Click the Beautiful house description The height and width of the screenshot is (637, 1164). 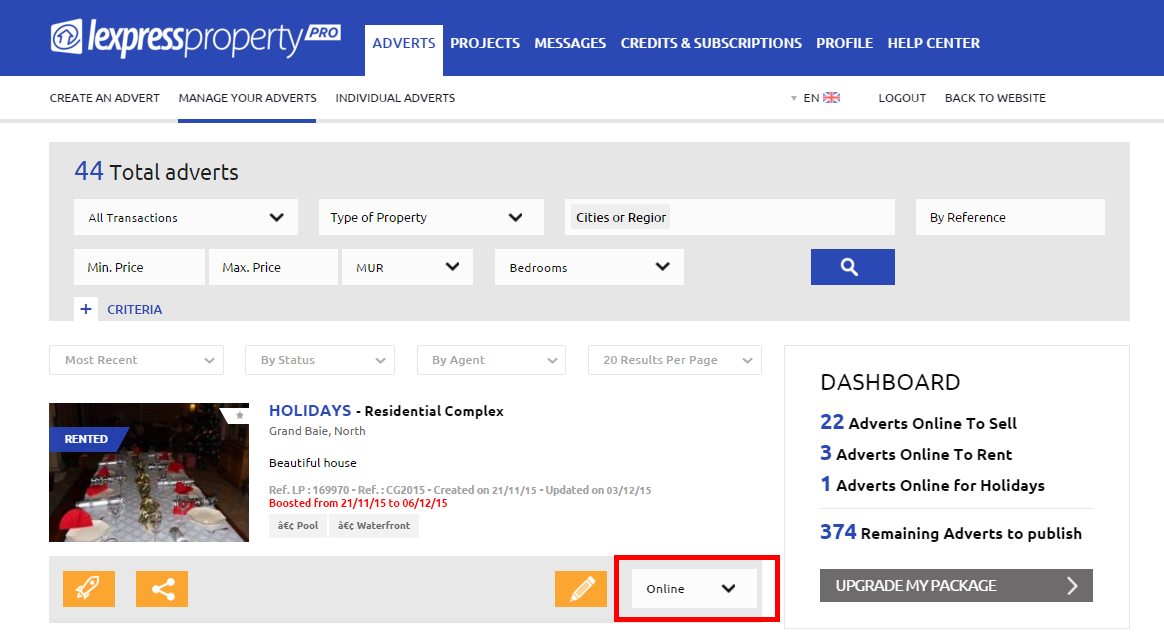[313, 463]
